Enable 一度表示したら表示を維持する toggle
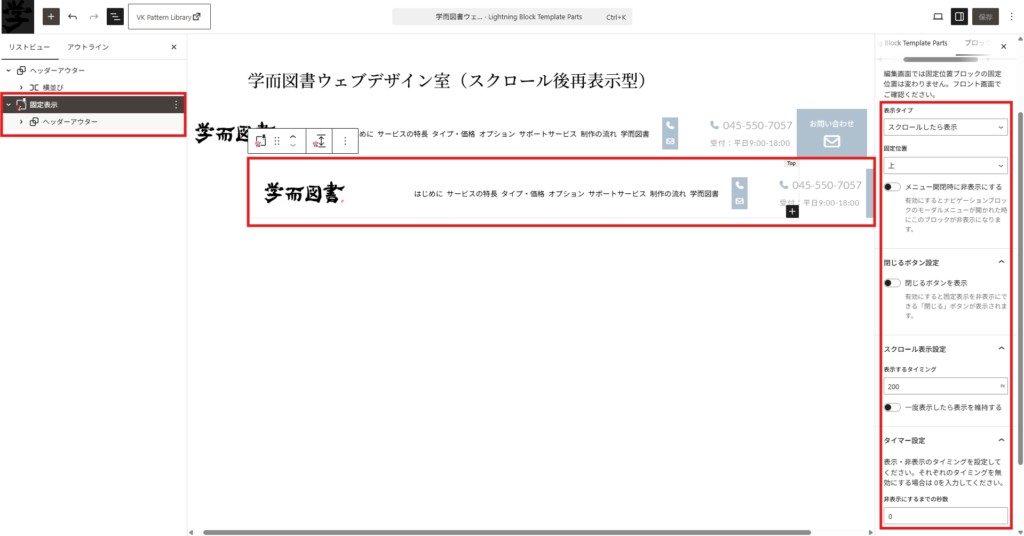Viewport: 1024px width, 536px height. tap(892, 408)
